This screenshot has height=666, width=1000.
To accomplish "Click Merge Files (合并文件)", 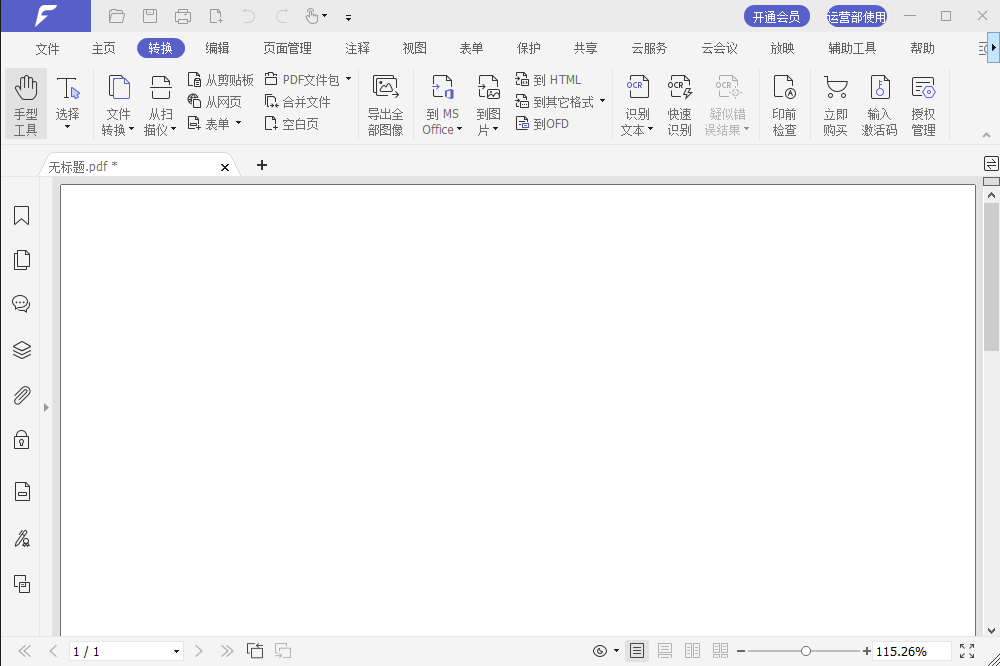I will tap(297, 102).
